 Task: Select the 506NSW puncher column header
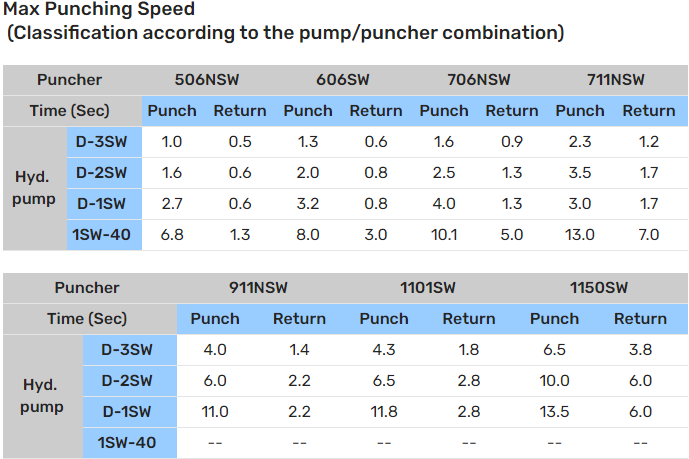tap(206, 79)
